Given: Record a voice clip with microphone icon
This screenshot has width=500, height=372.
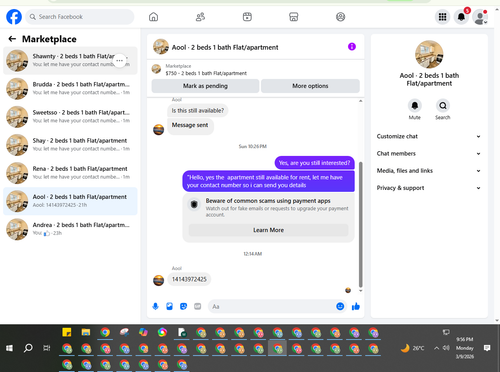Looking at the screenshot, I should pyautogui.click(x=155, y=306).
